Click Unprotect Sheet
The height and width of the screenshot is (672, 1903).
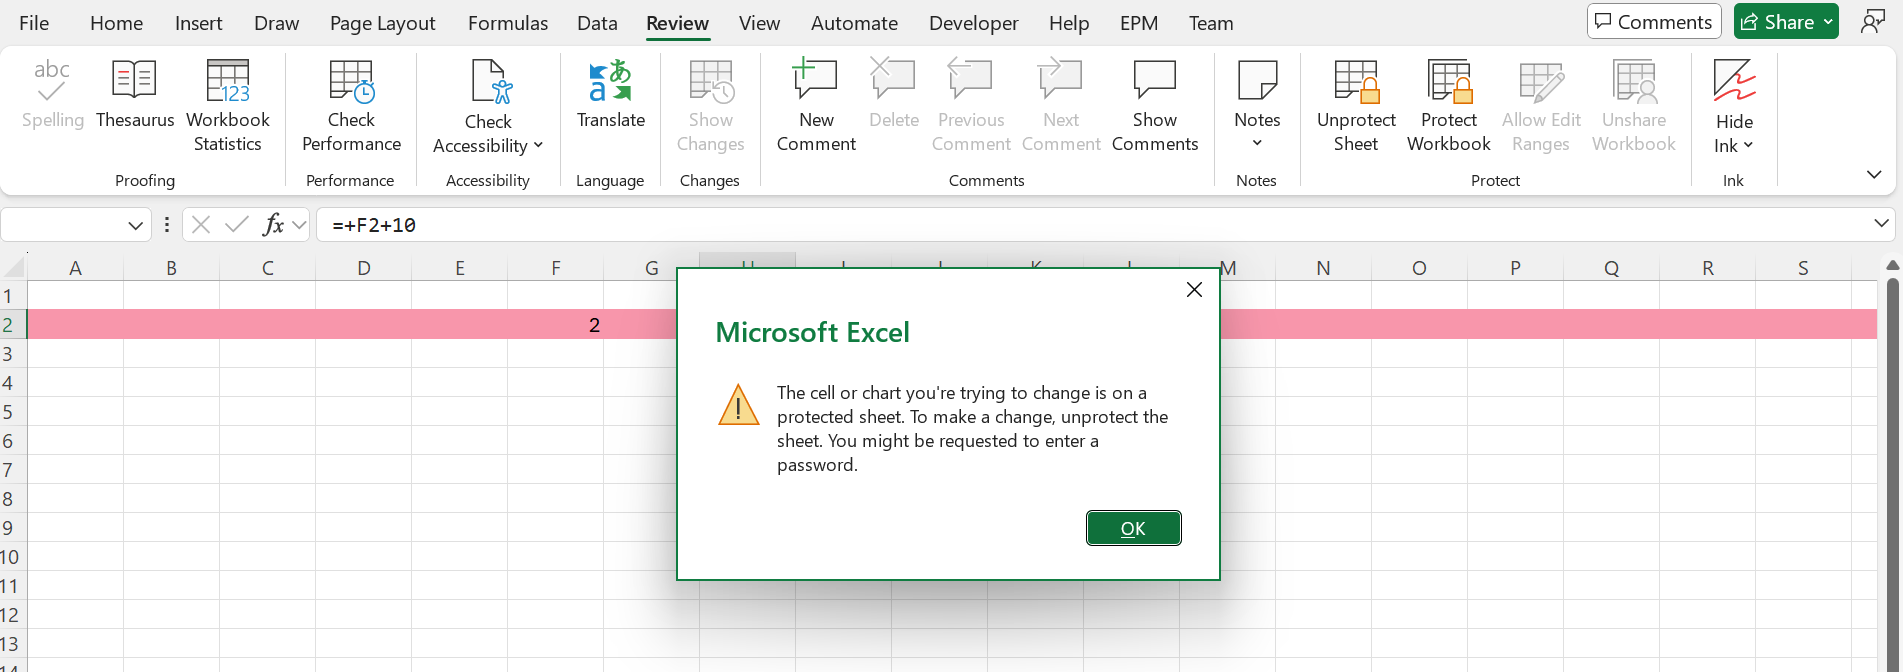coord(1356,106)
